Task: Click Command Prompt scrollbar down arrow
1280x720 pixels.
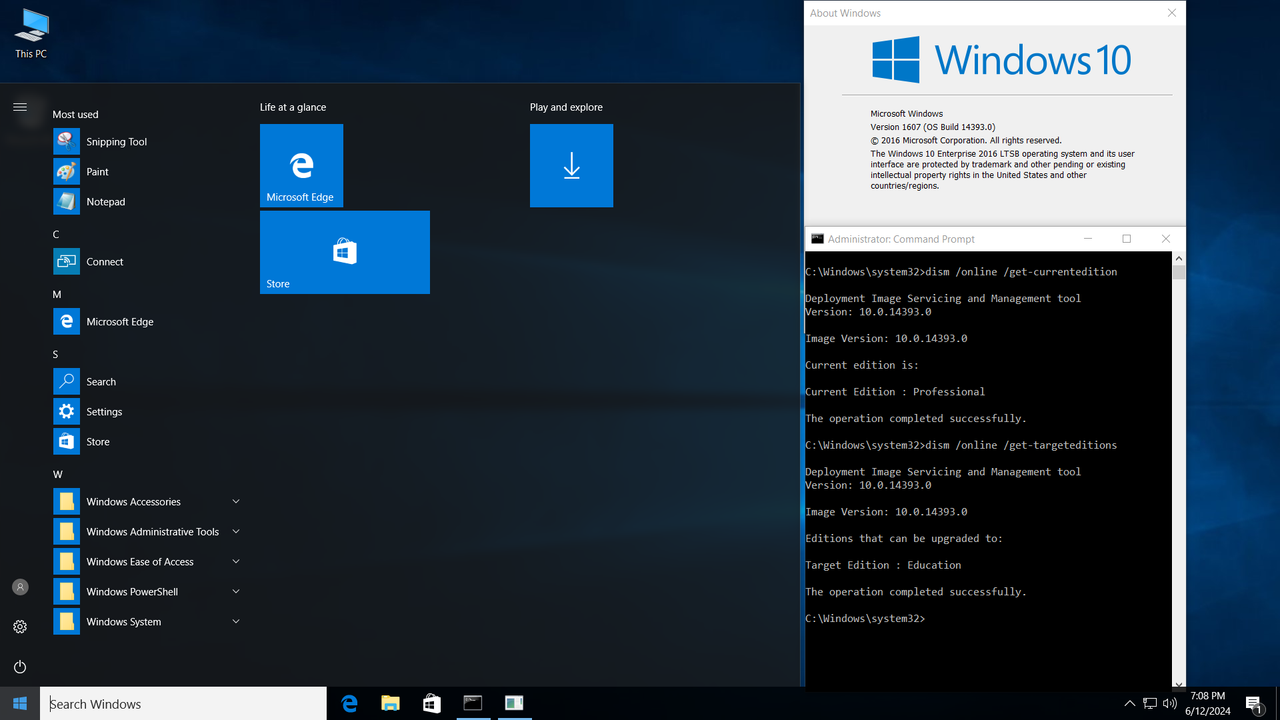Action: [x=1178, y=684]
